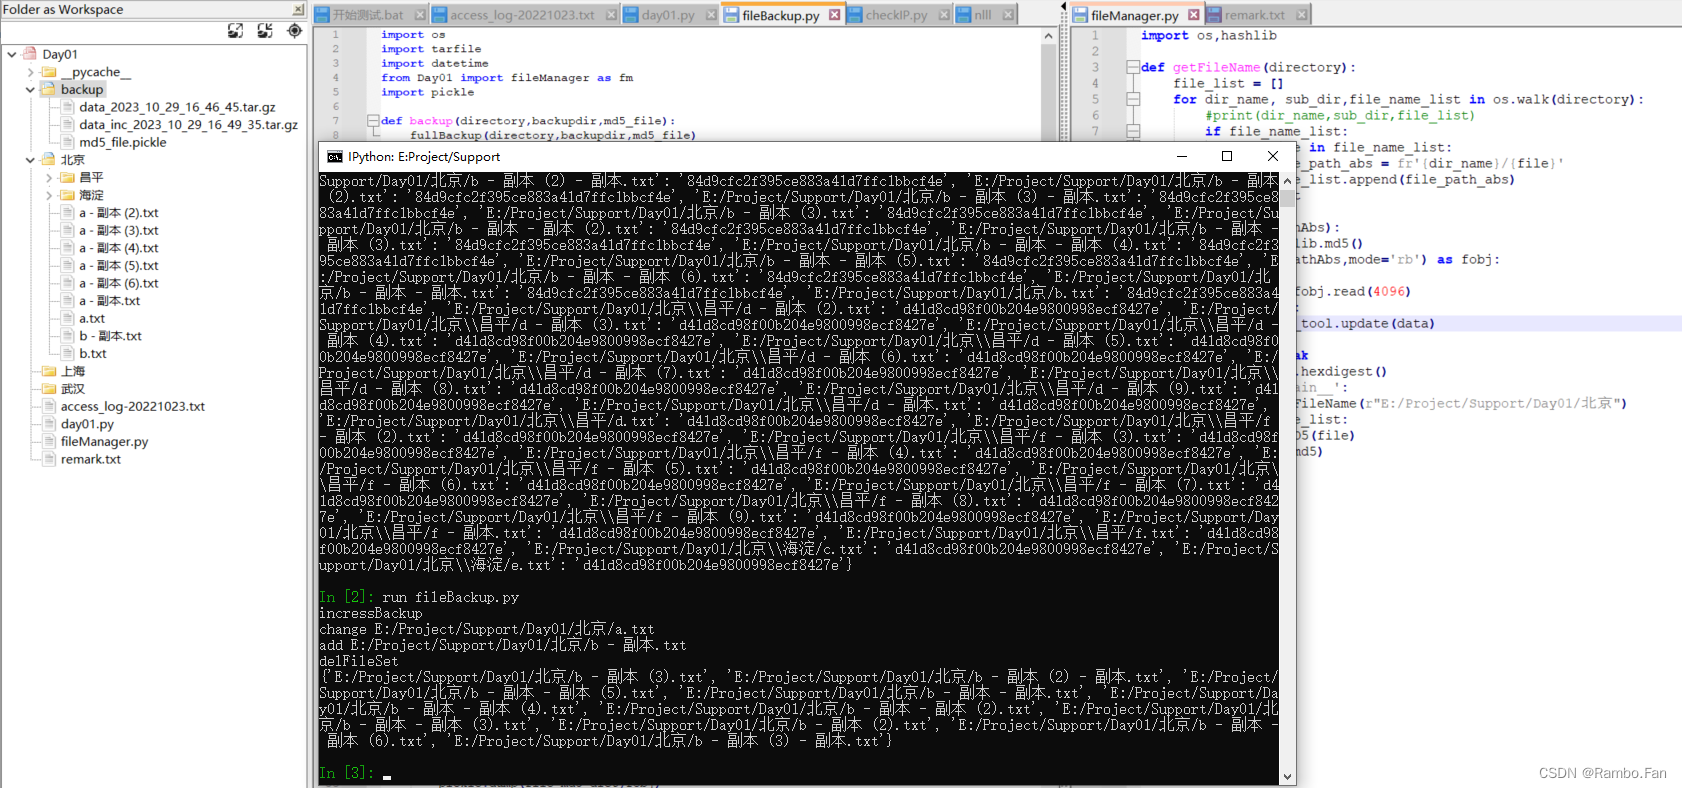This screenshot has width=1682, height=788.
Task: Select md5_file.pickle in the backup folder
Action: [123, 142]
